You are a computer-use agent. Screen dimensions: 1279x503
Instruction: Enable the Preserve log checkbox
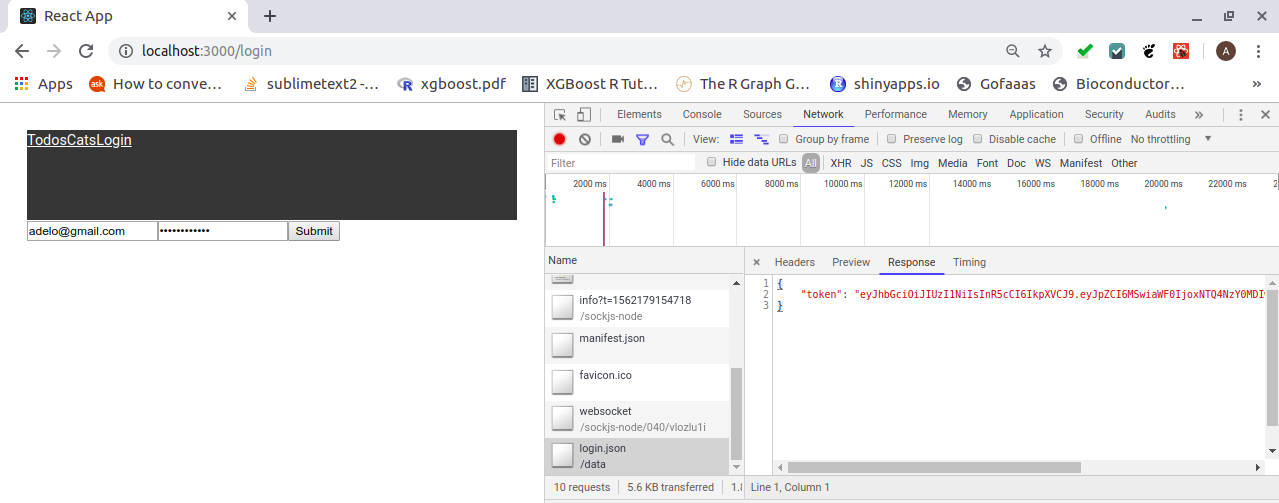(x=893, y=139)
